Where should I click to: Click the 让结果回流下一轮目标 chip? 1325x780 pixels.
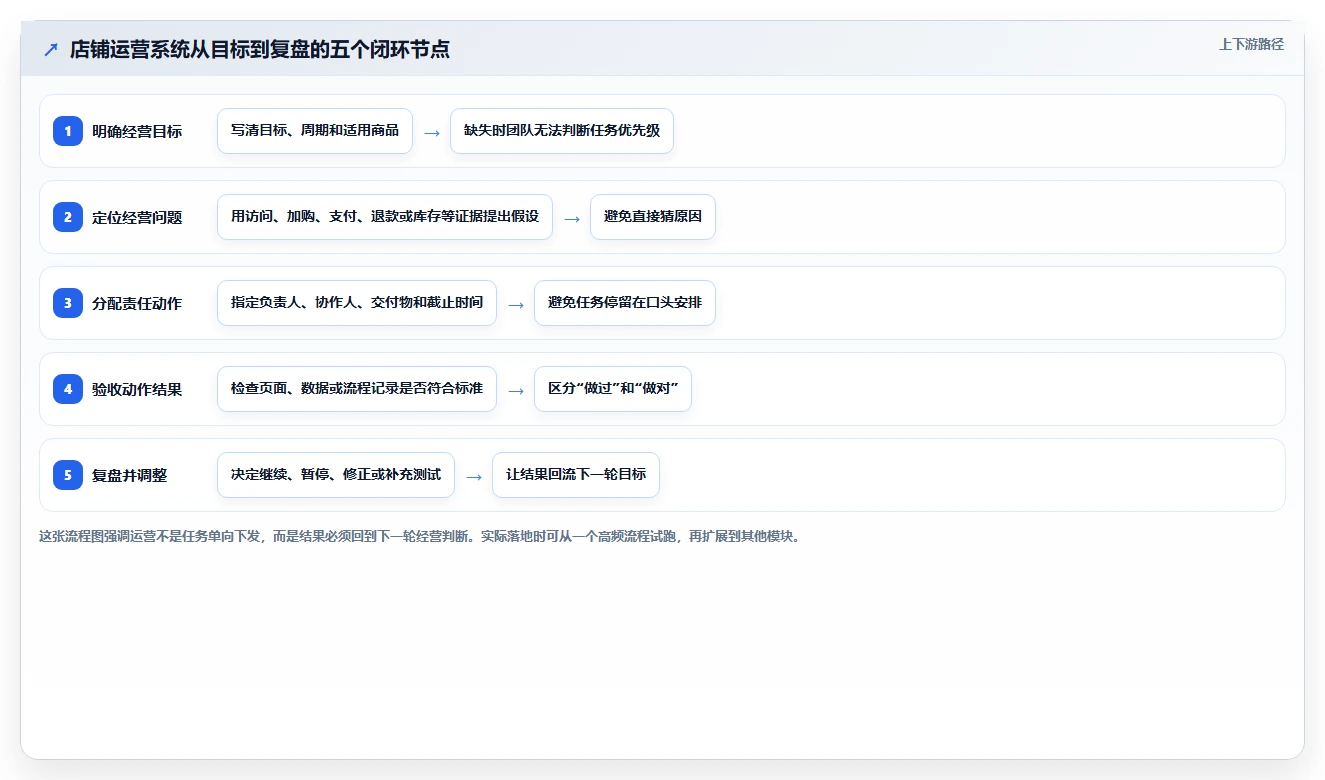click(576, 475)
